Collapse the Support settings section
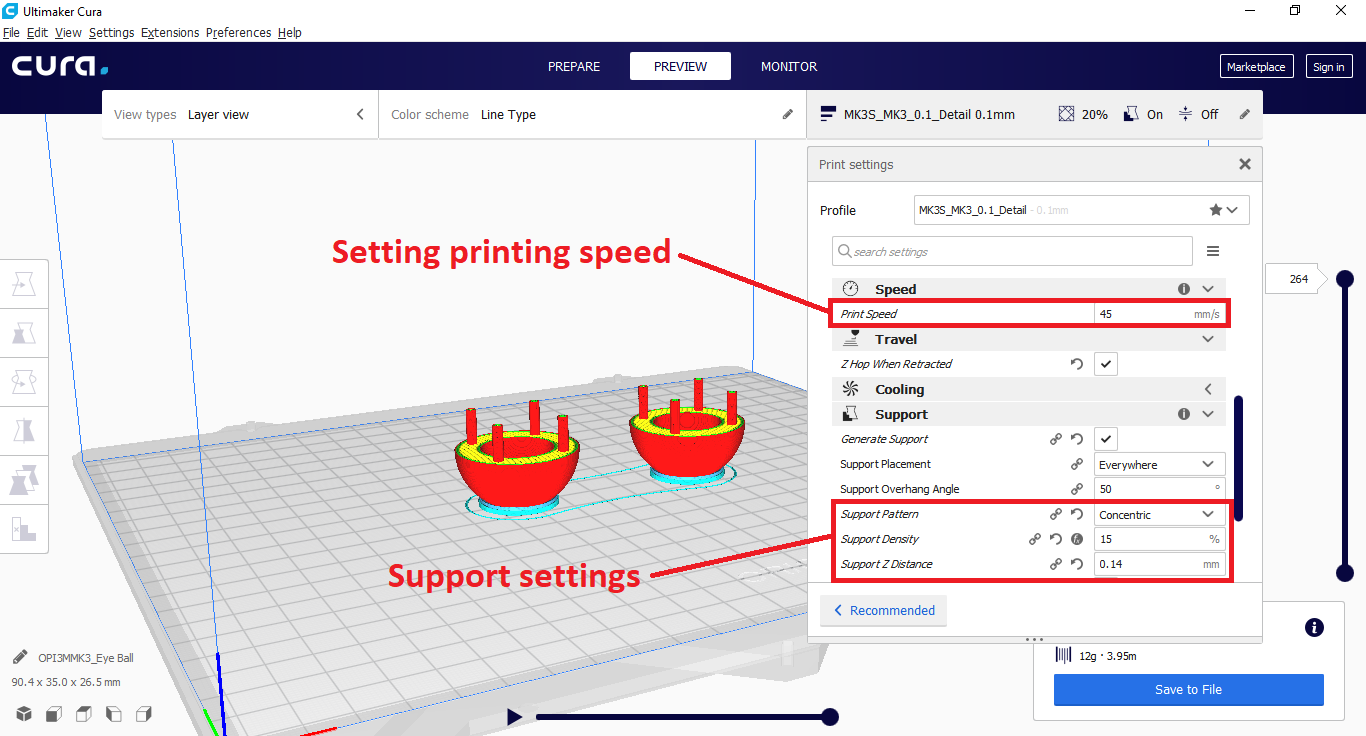This screenshot has height=736, width=1366. coord(1208,414)
